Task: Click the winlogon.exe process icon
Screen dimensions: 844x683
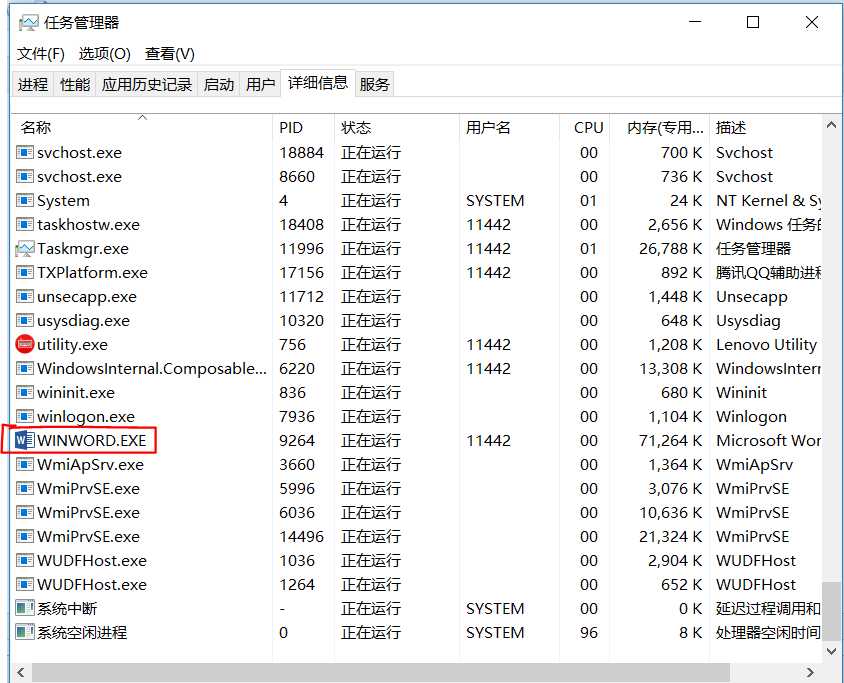Action: point(25,417)
